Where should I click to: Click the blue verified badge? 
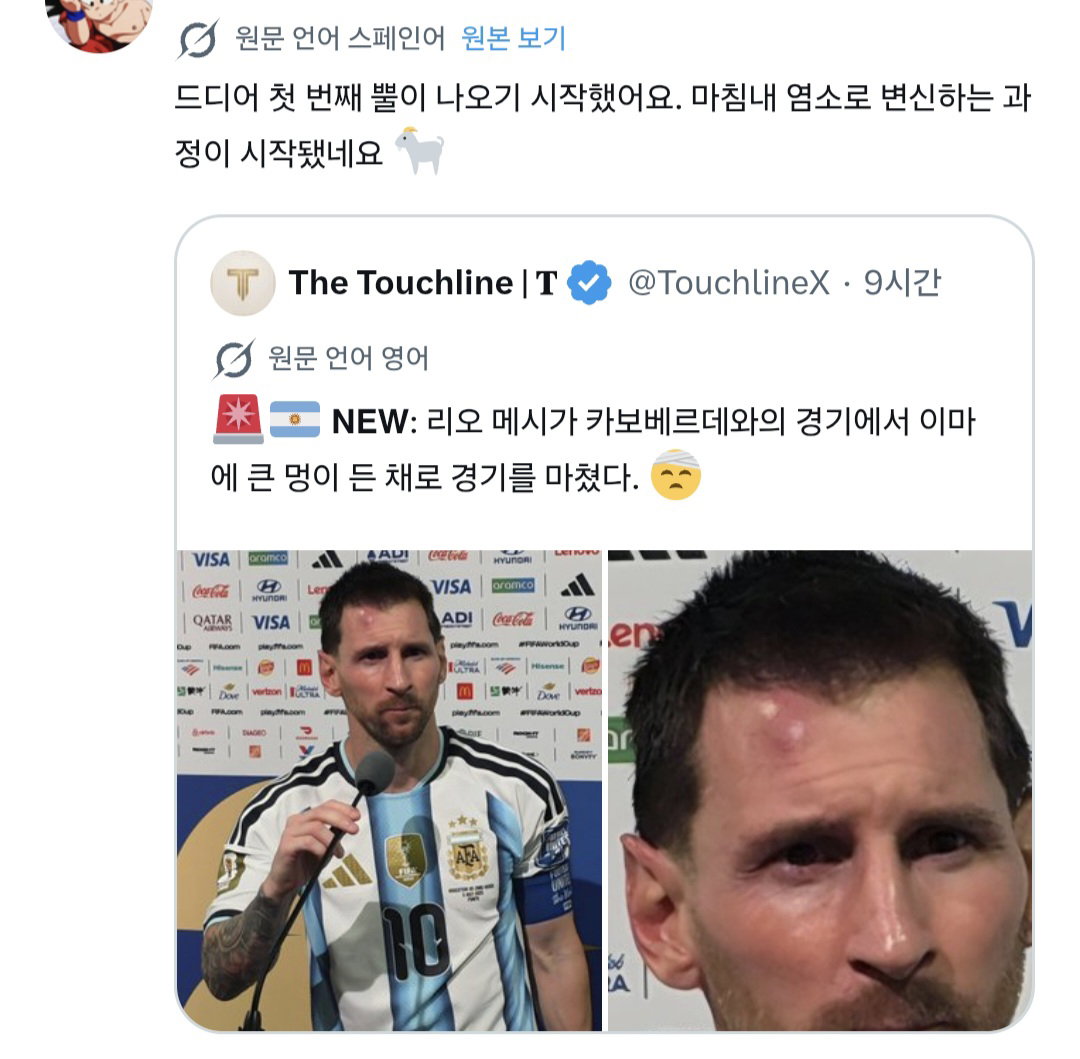coord(589,283)
